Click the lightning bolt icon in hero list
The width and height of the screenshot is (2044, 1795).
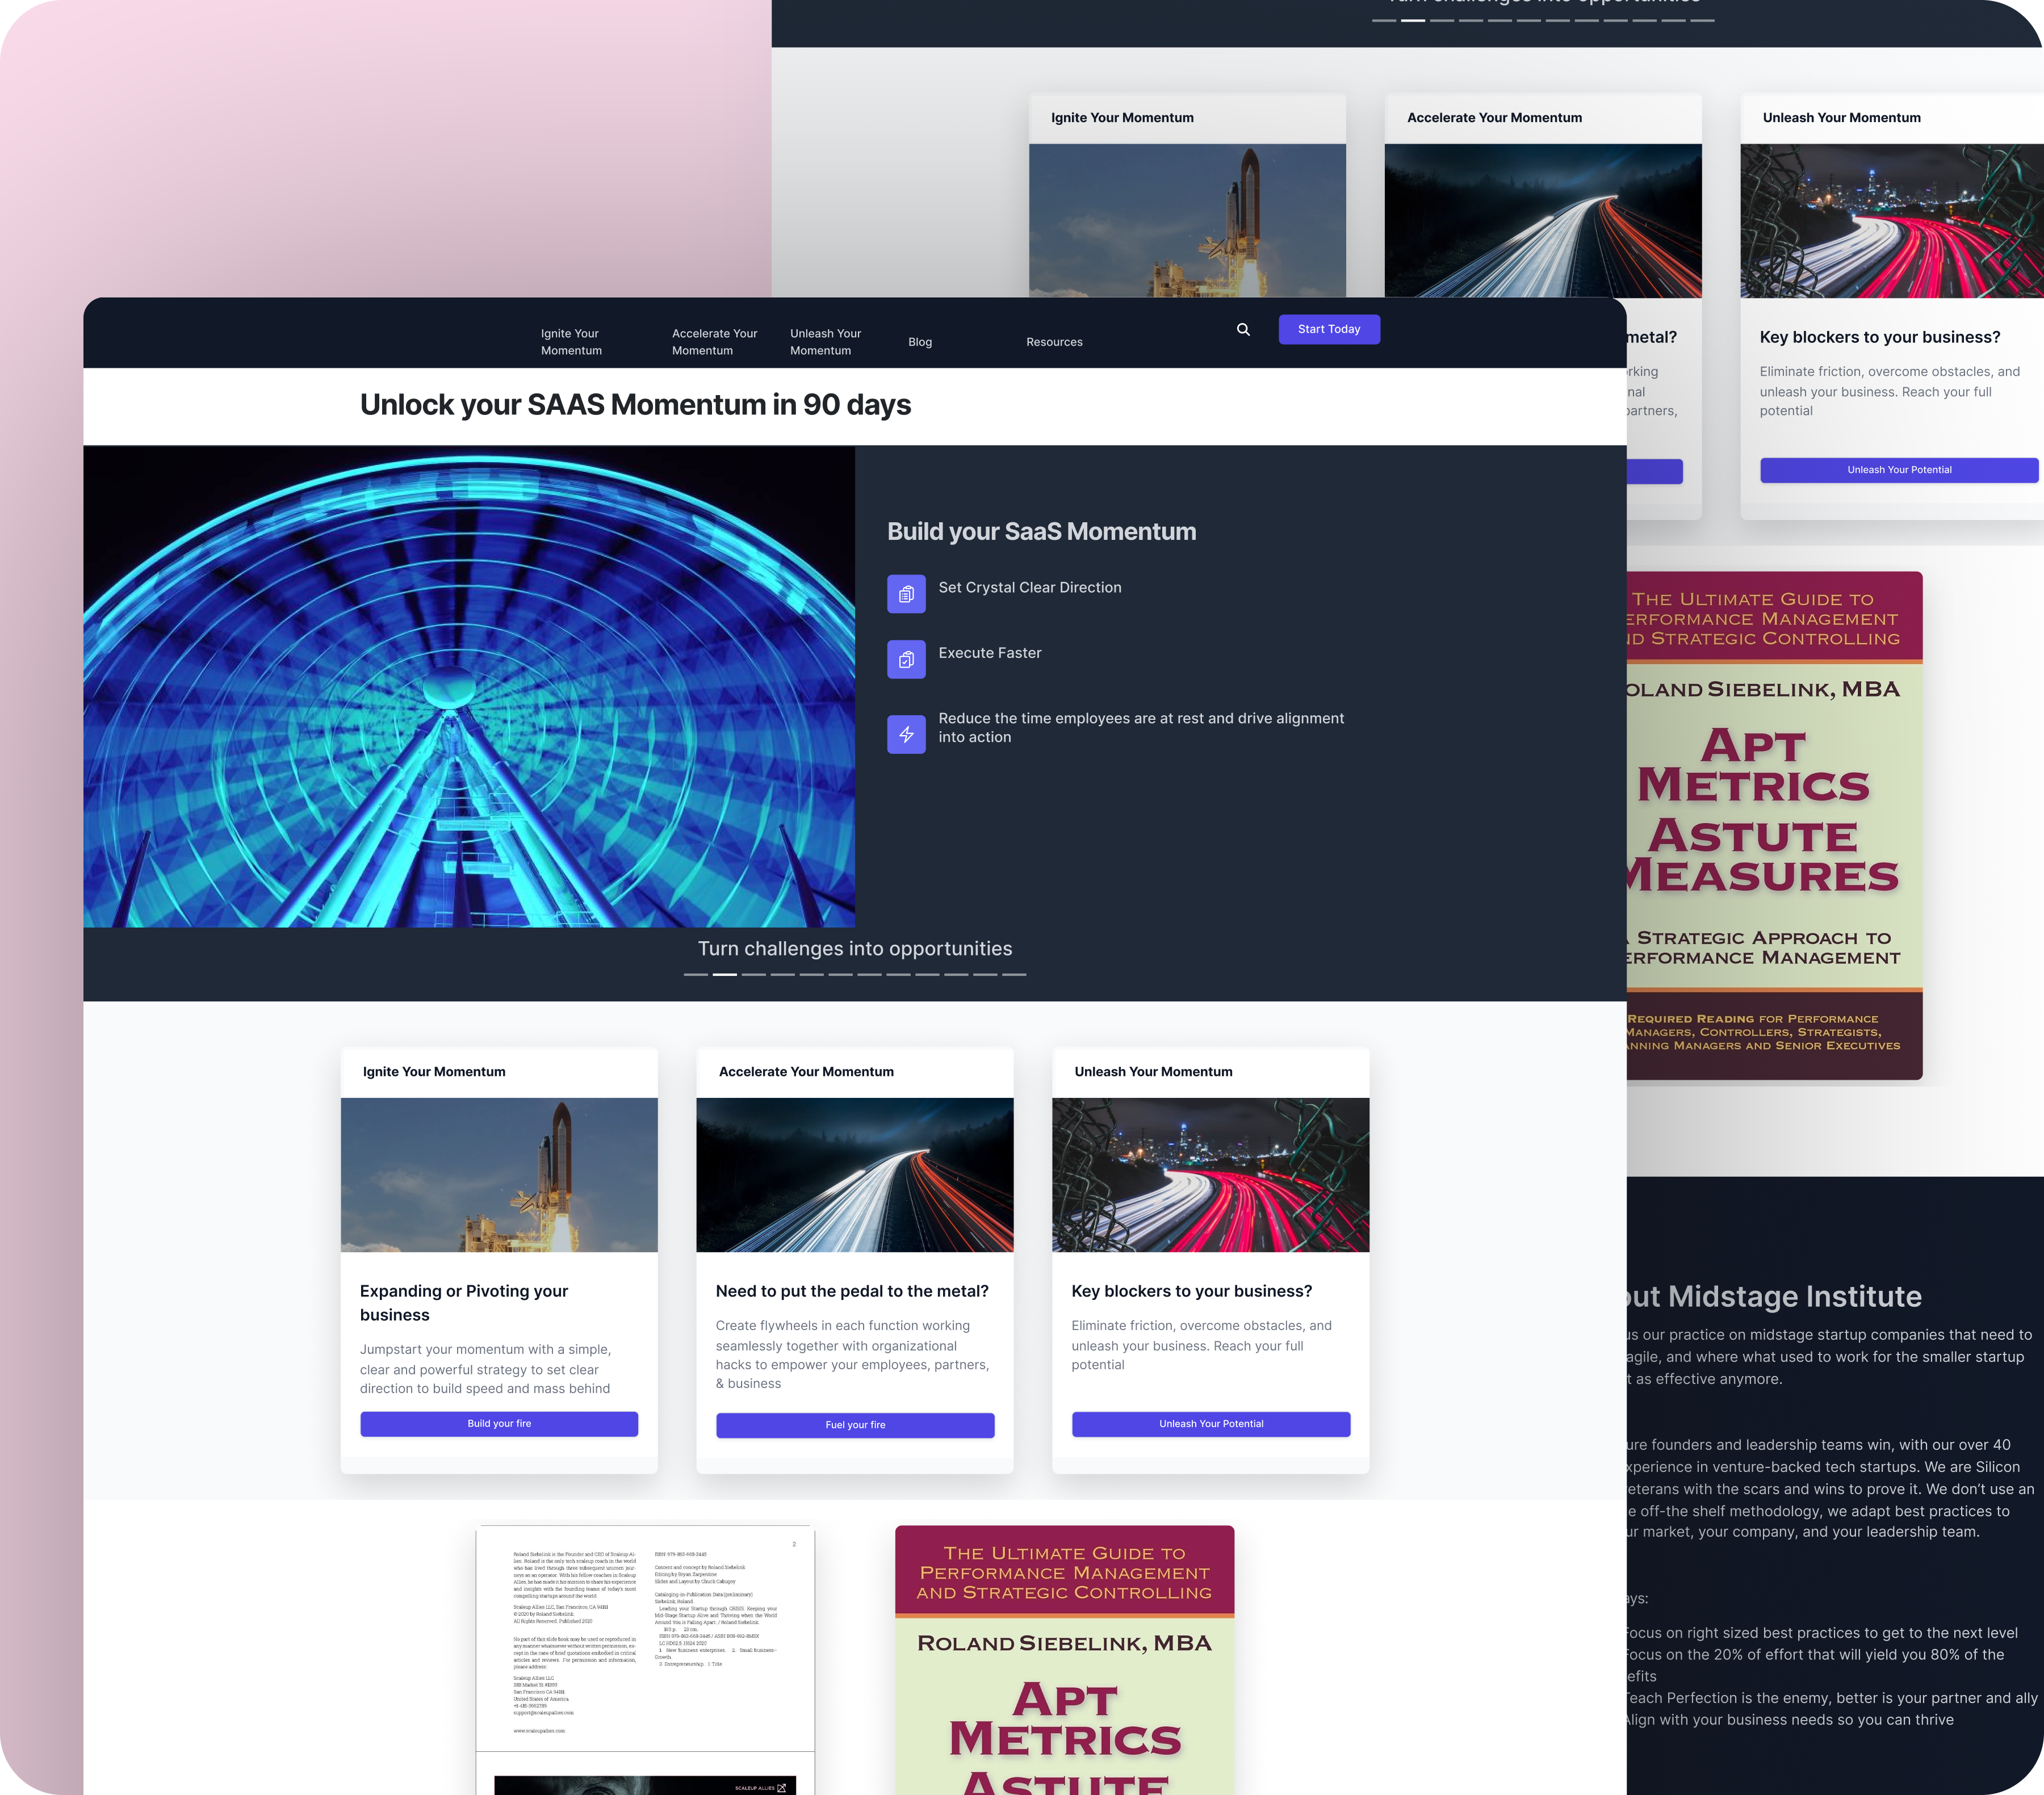click(x=906, y=735)
